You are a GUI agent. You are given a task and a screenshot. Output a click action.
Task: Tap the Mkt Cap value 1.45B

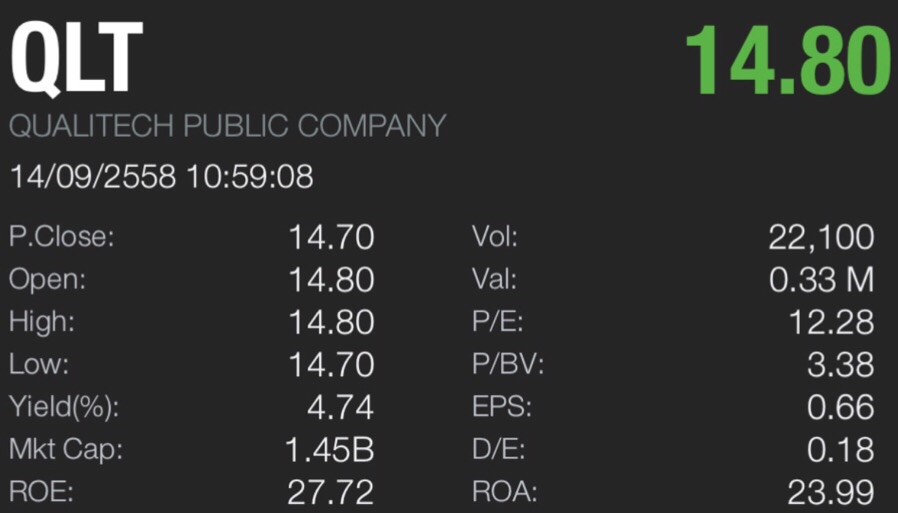pos(330,449)
